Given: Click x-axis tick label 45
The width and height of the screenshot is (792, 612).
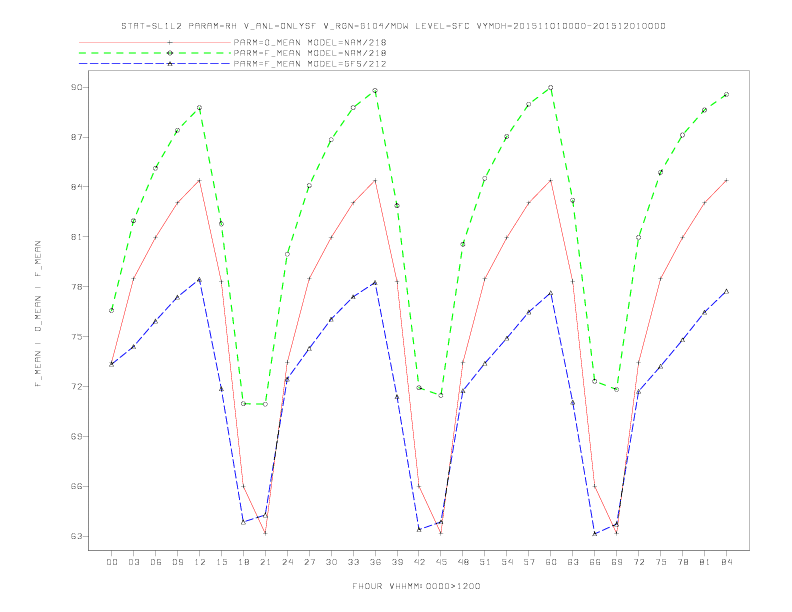Looking at the screenshot, I should (441, 562).
